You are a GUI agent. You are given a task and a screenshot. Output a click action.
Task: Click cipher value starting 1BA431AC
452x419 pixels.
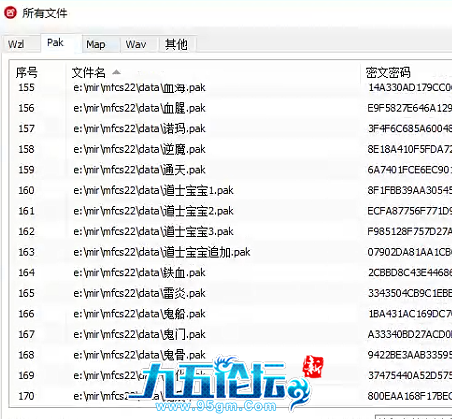coord(410,314)
